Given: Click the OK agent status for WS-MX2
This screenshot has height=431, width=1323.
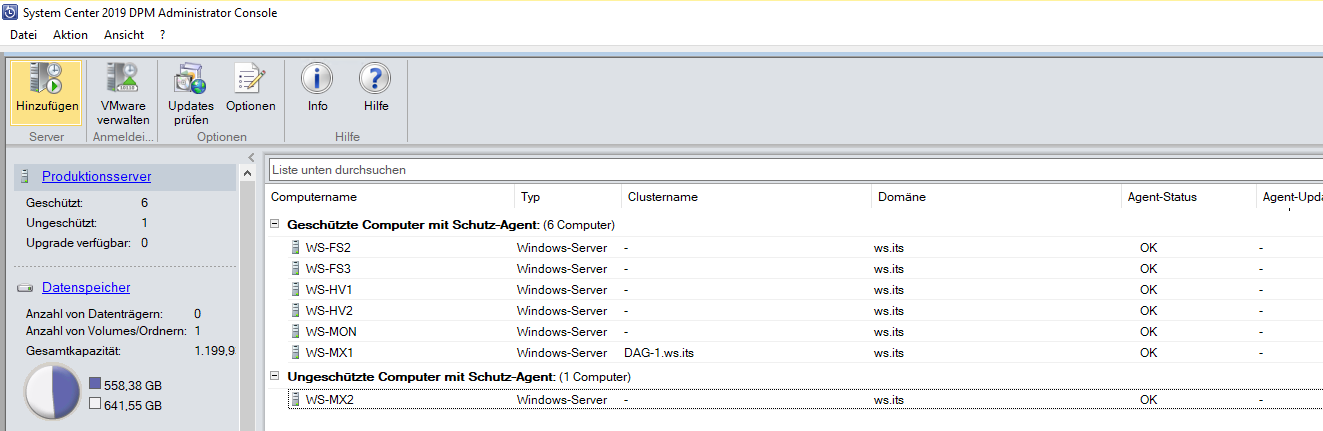Looking at the screenshot, I should 1148,400.
